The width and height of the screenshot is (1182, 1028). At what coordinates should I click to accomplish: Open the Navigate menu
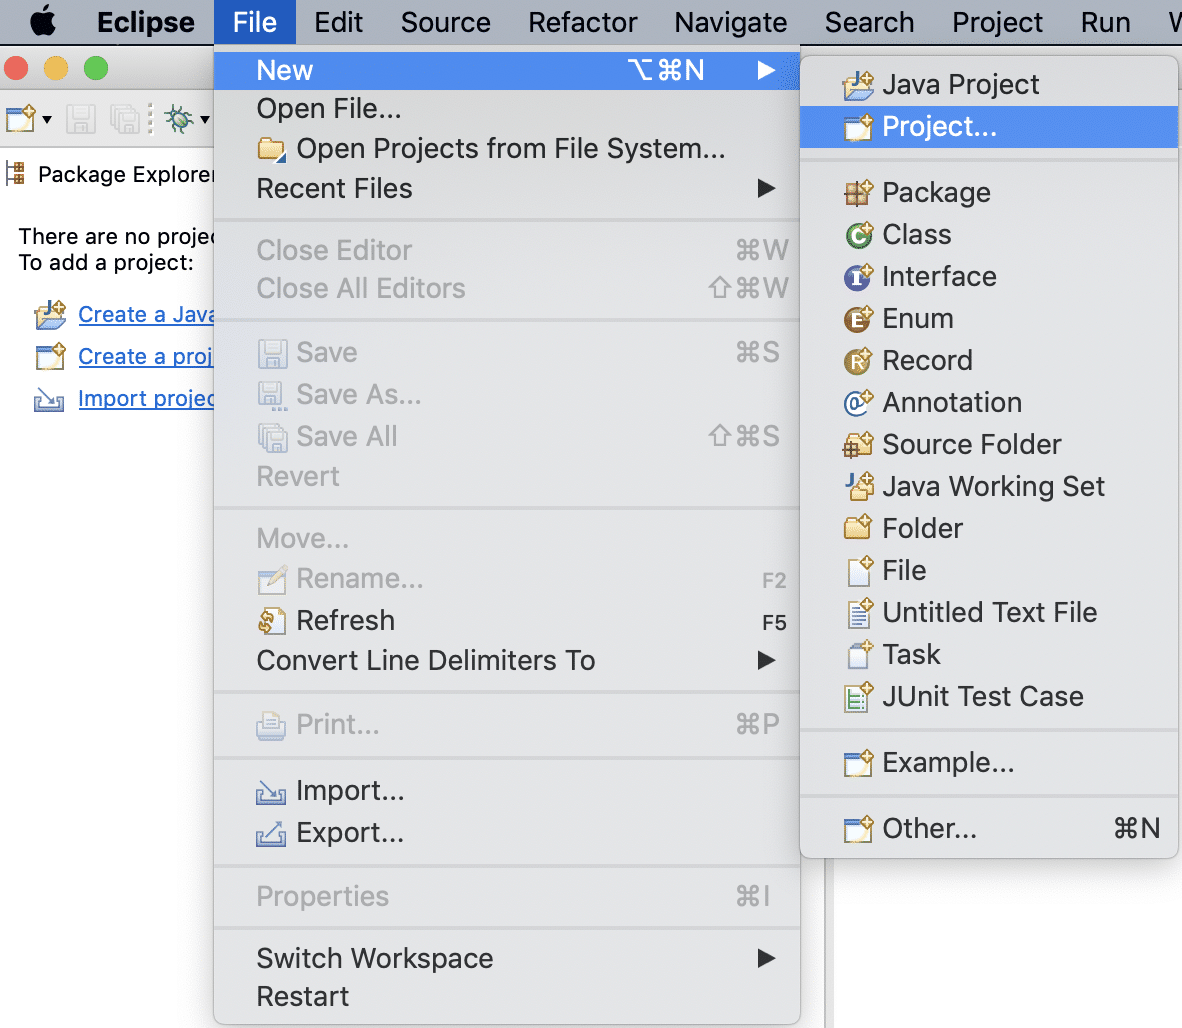pyautogui.click(x=730, y=22)
